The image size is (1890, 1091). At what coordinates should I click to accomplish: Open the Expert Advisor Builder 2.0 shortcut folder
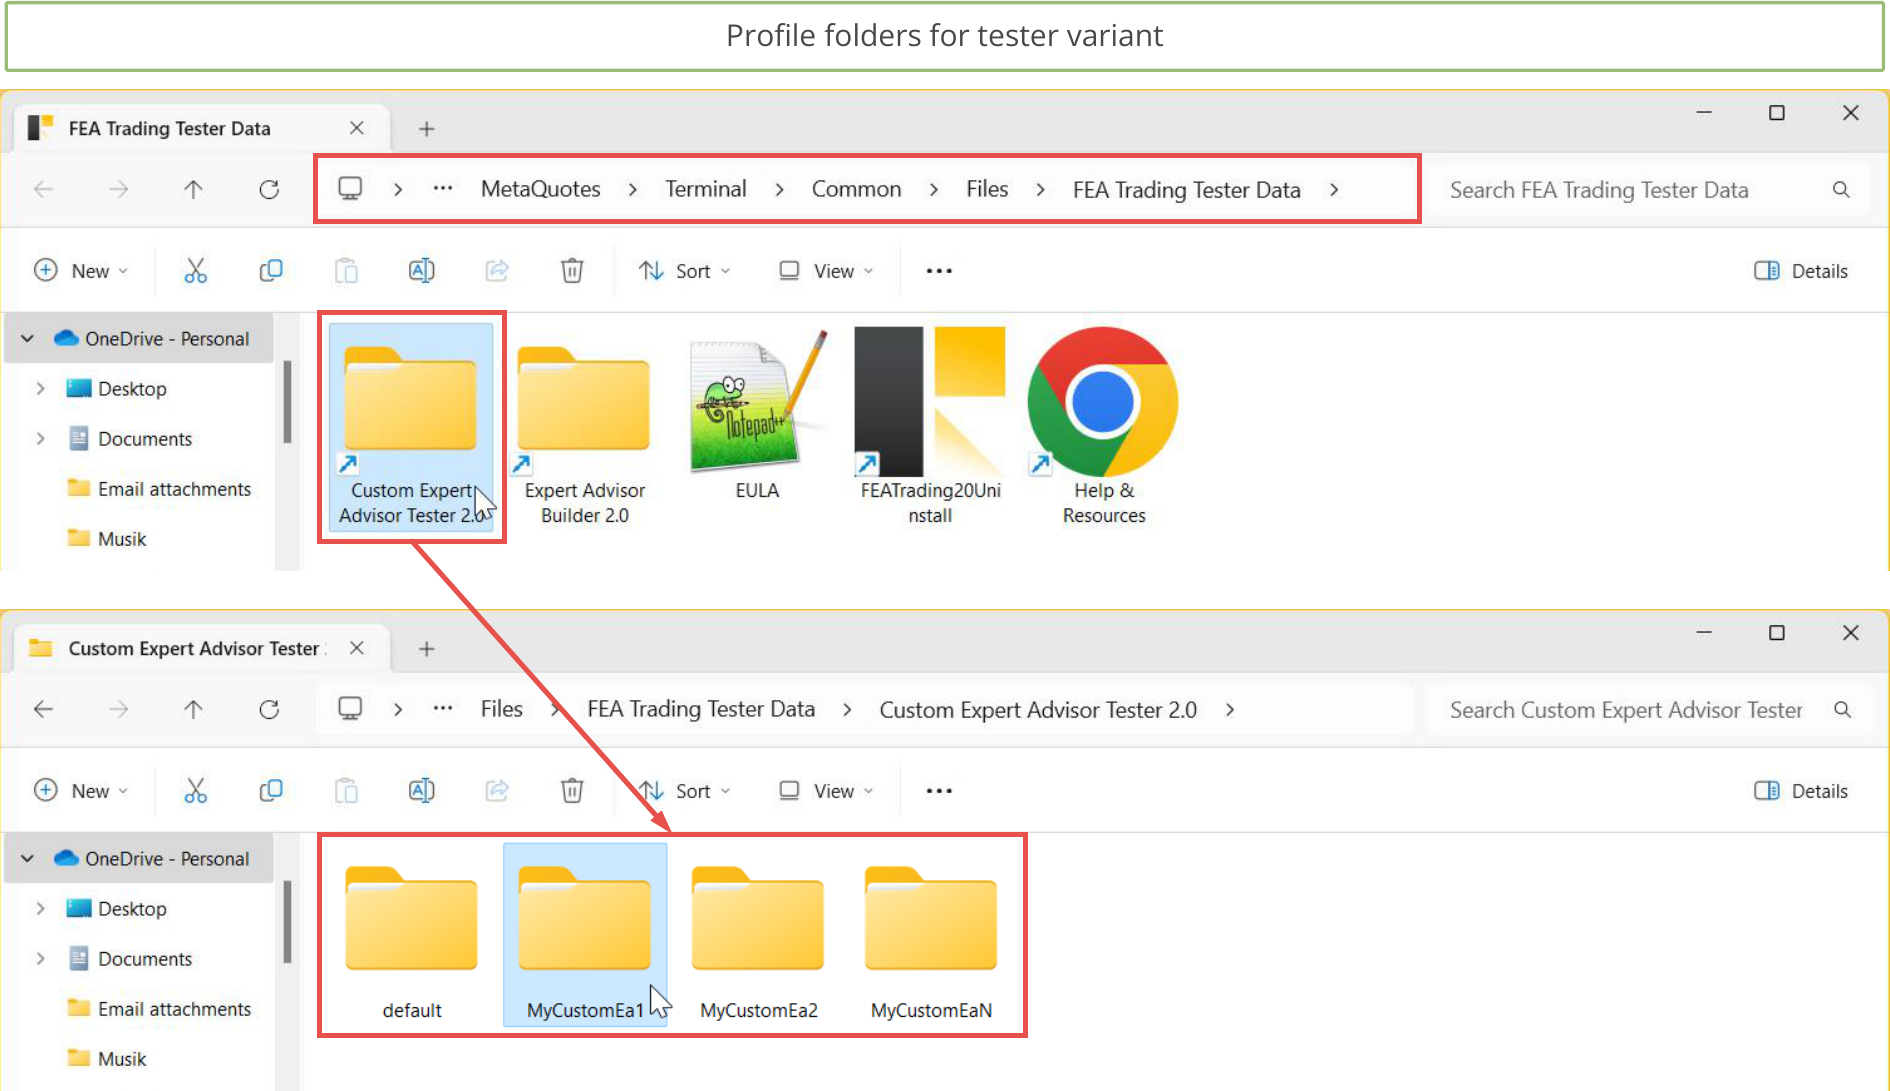tap(584, 426)
